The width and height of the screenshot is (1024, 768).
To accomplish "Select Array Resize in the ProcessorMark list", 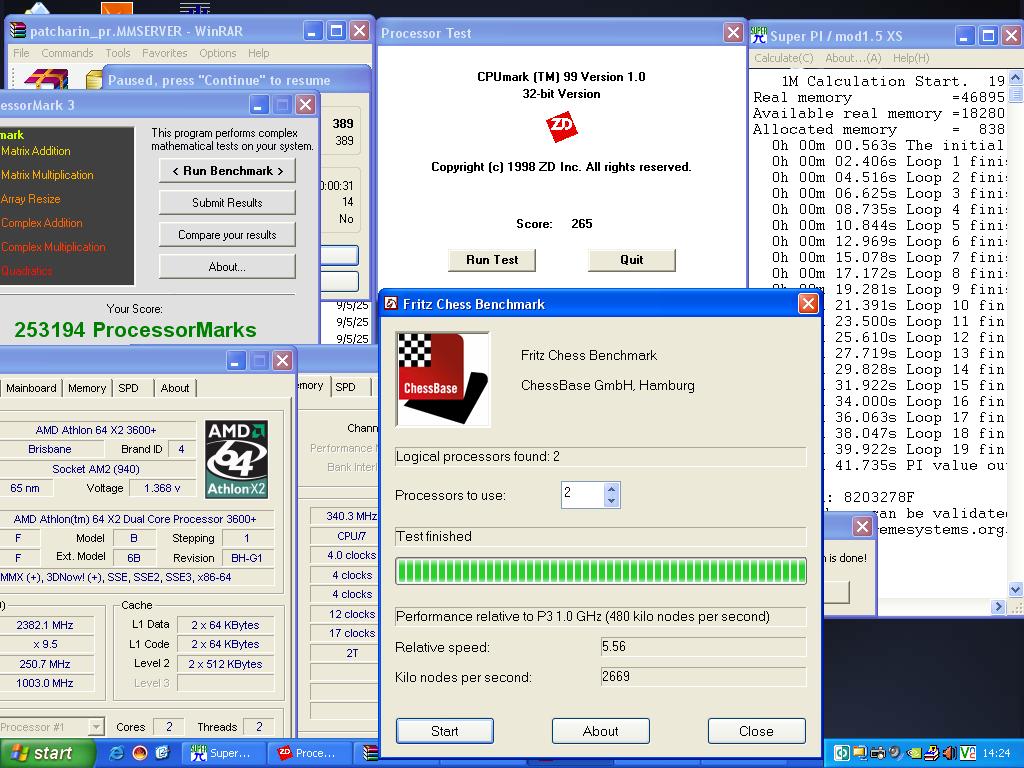I will [x=30, y=199].
